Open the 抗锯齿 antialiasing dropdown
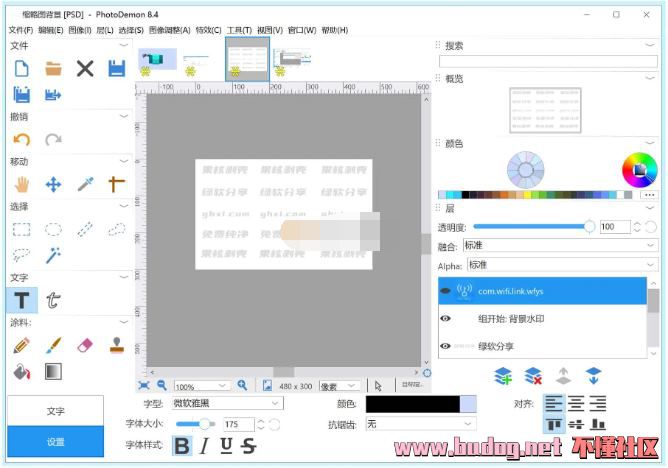Screen dimensions: 668x468 (x=420, y=424)
